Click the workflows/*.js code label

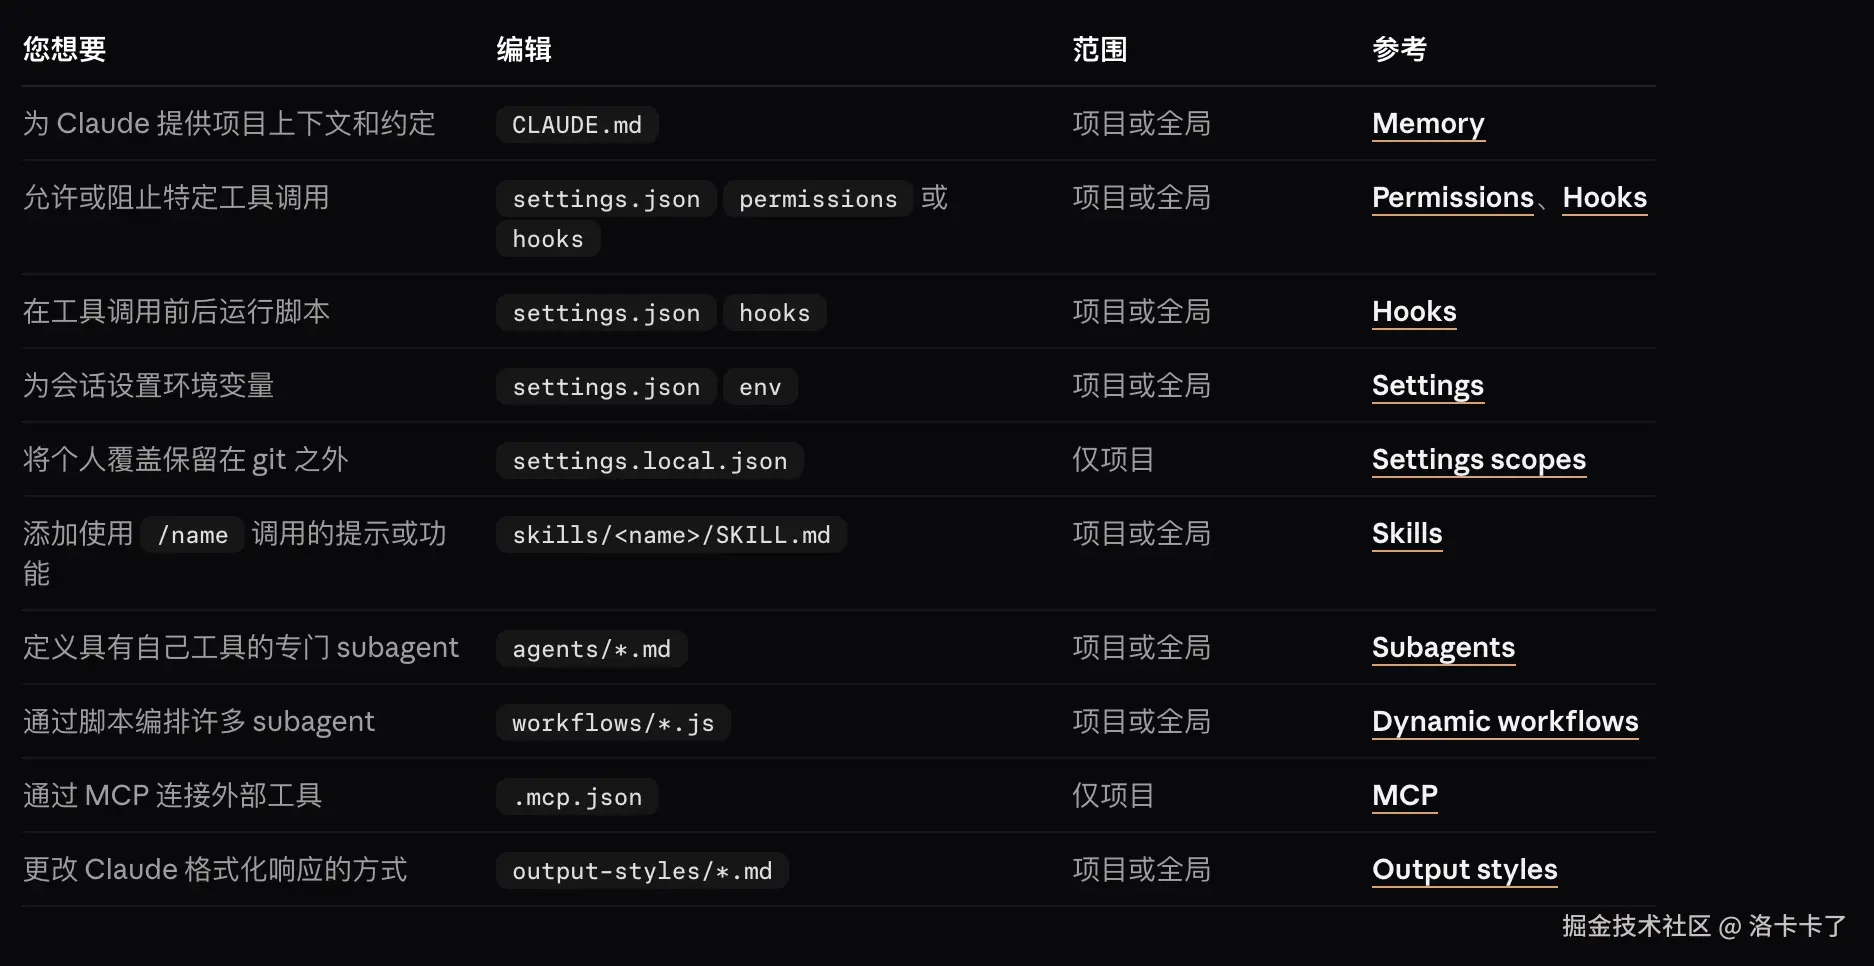tap(613, 723)
